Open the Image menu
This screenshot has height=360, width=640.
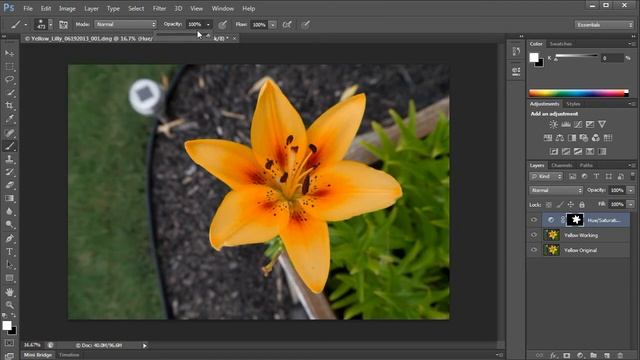[x=67, y=8]
